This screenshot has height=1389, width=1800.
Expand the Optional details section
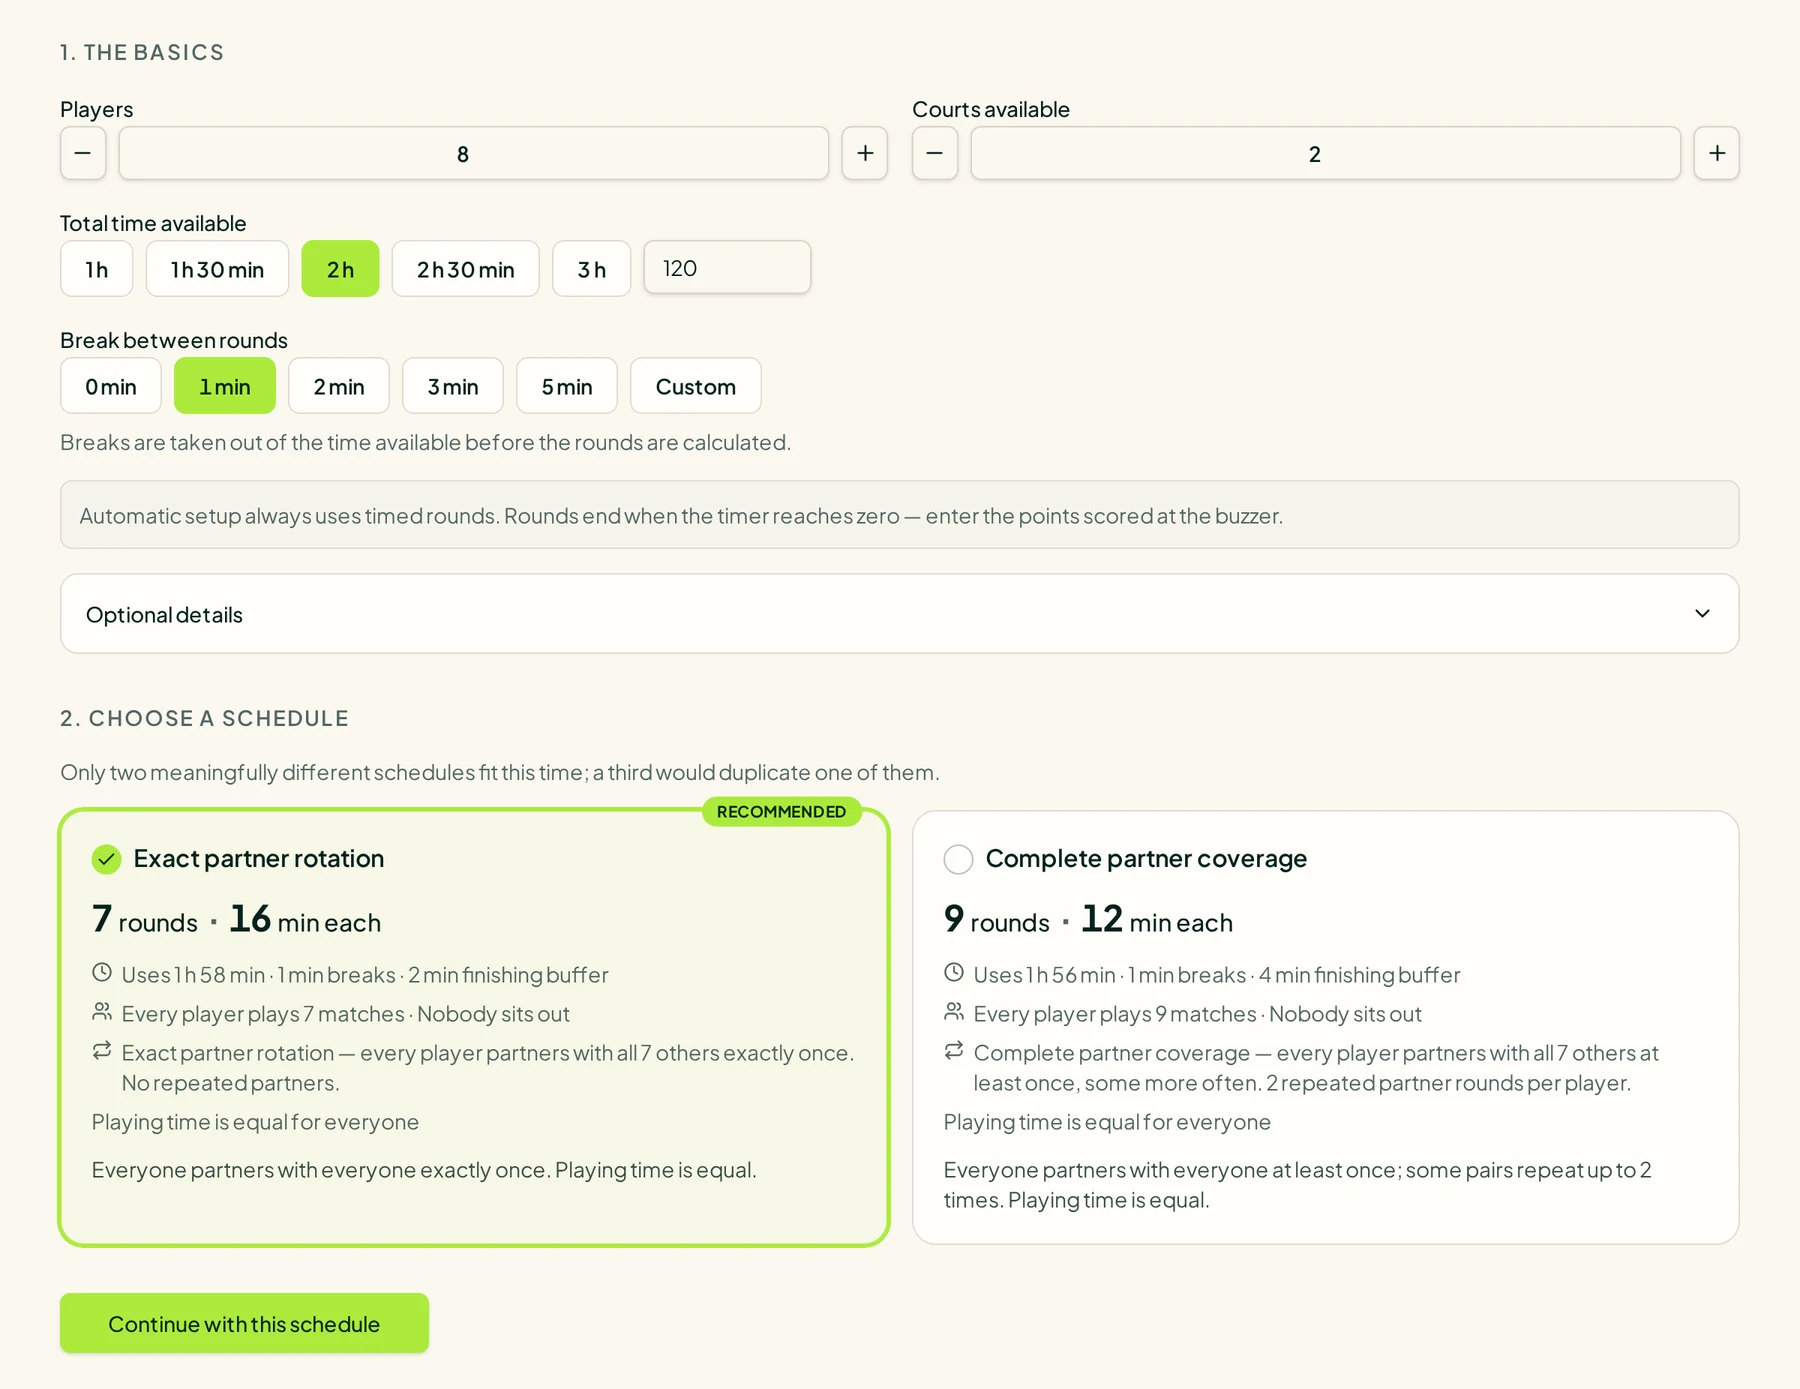tap(900, 614)
